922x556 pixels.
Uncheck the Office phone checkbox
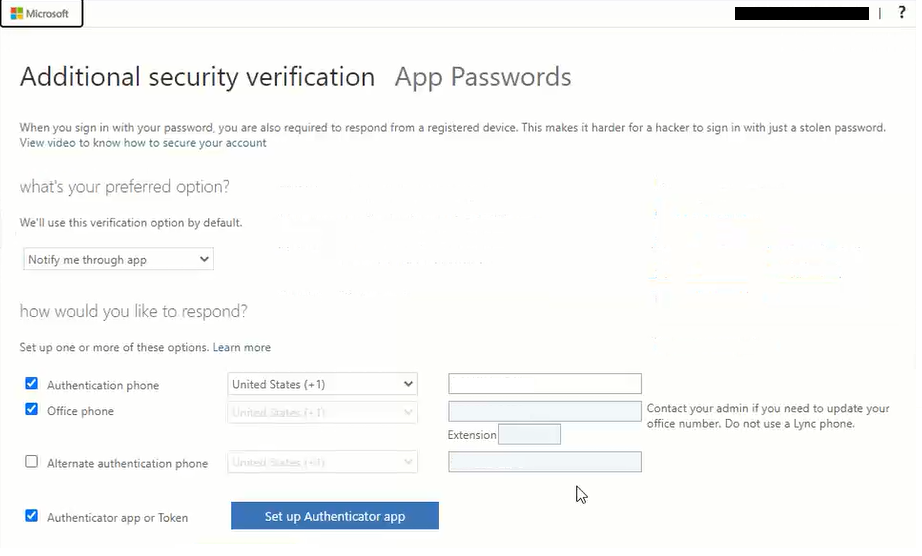[32, 410]
